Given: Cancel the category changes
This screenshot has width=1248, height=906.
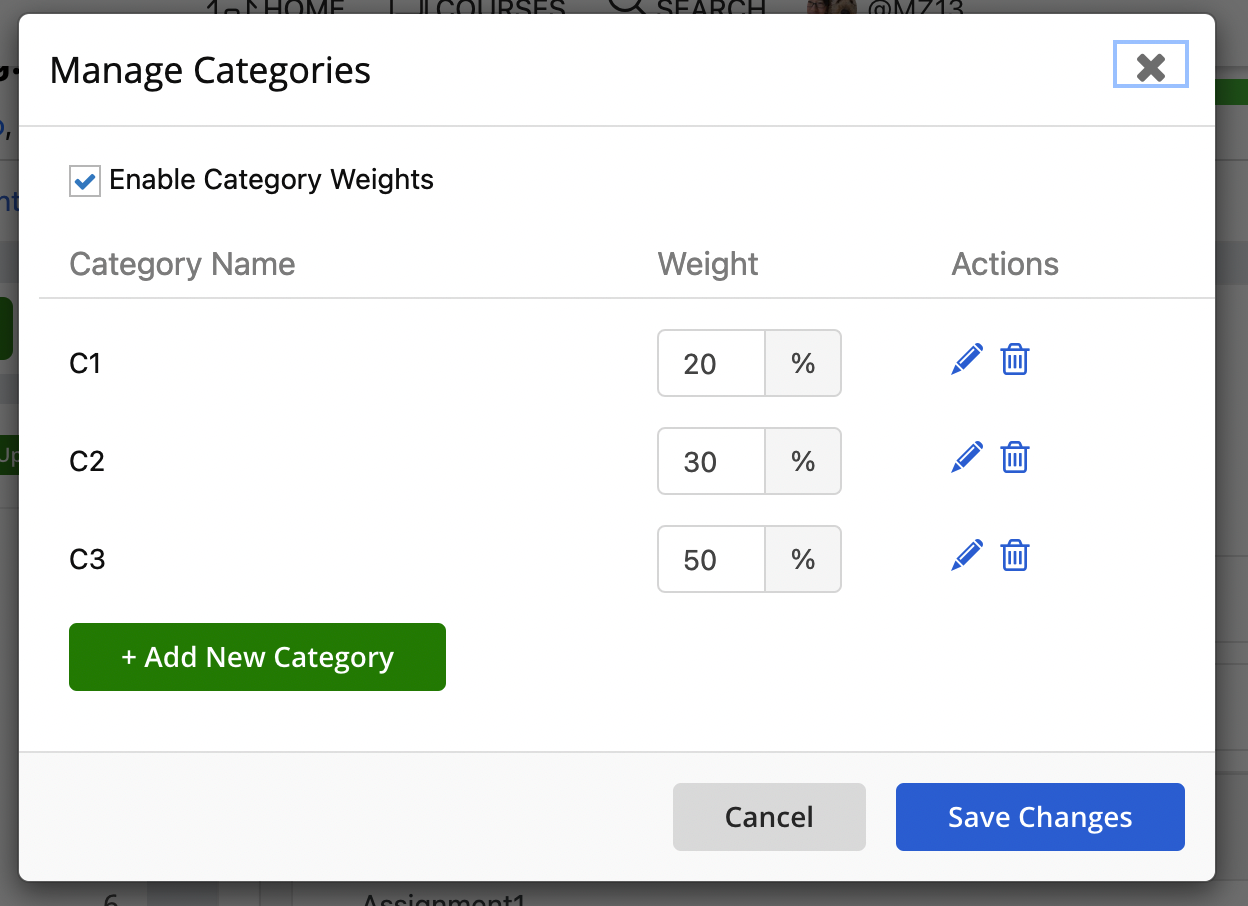Looking at the screenshot, I should (769, 817).
